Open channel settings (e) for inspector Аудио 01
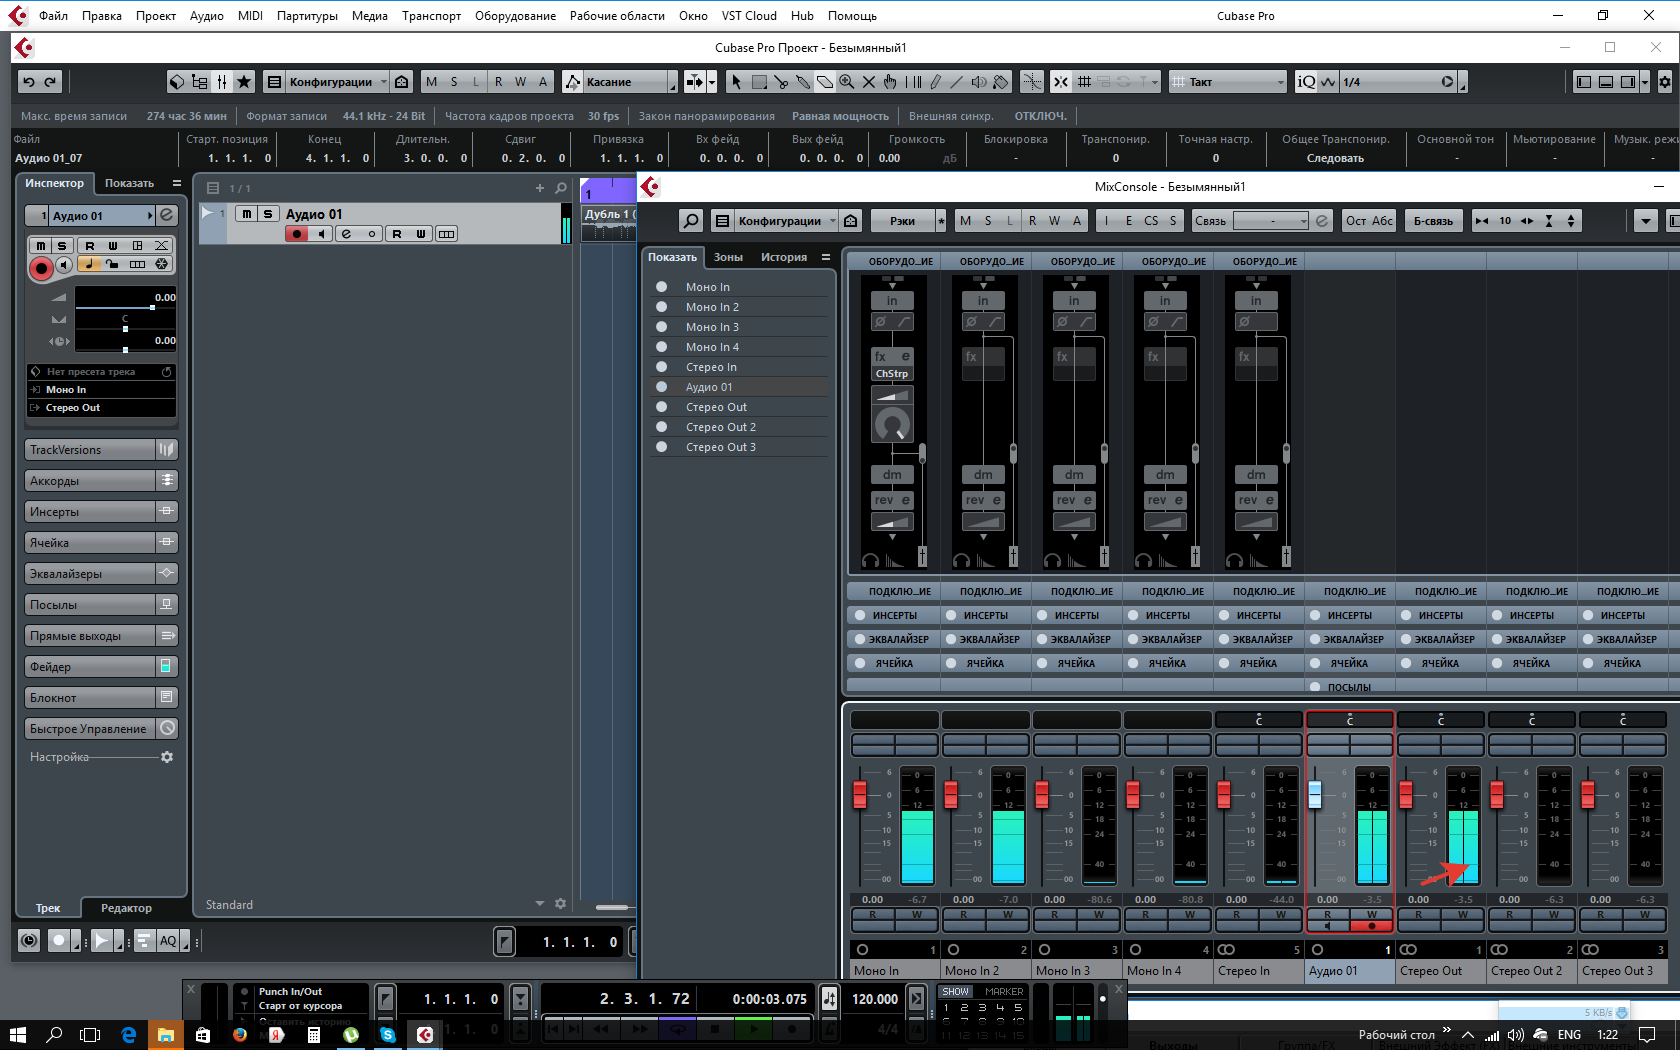The width and height of the screenshot is (1680, 1050). (167, 215)
